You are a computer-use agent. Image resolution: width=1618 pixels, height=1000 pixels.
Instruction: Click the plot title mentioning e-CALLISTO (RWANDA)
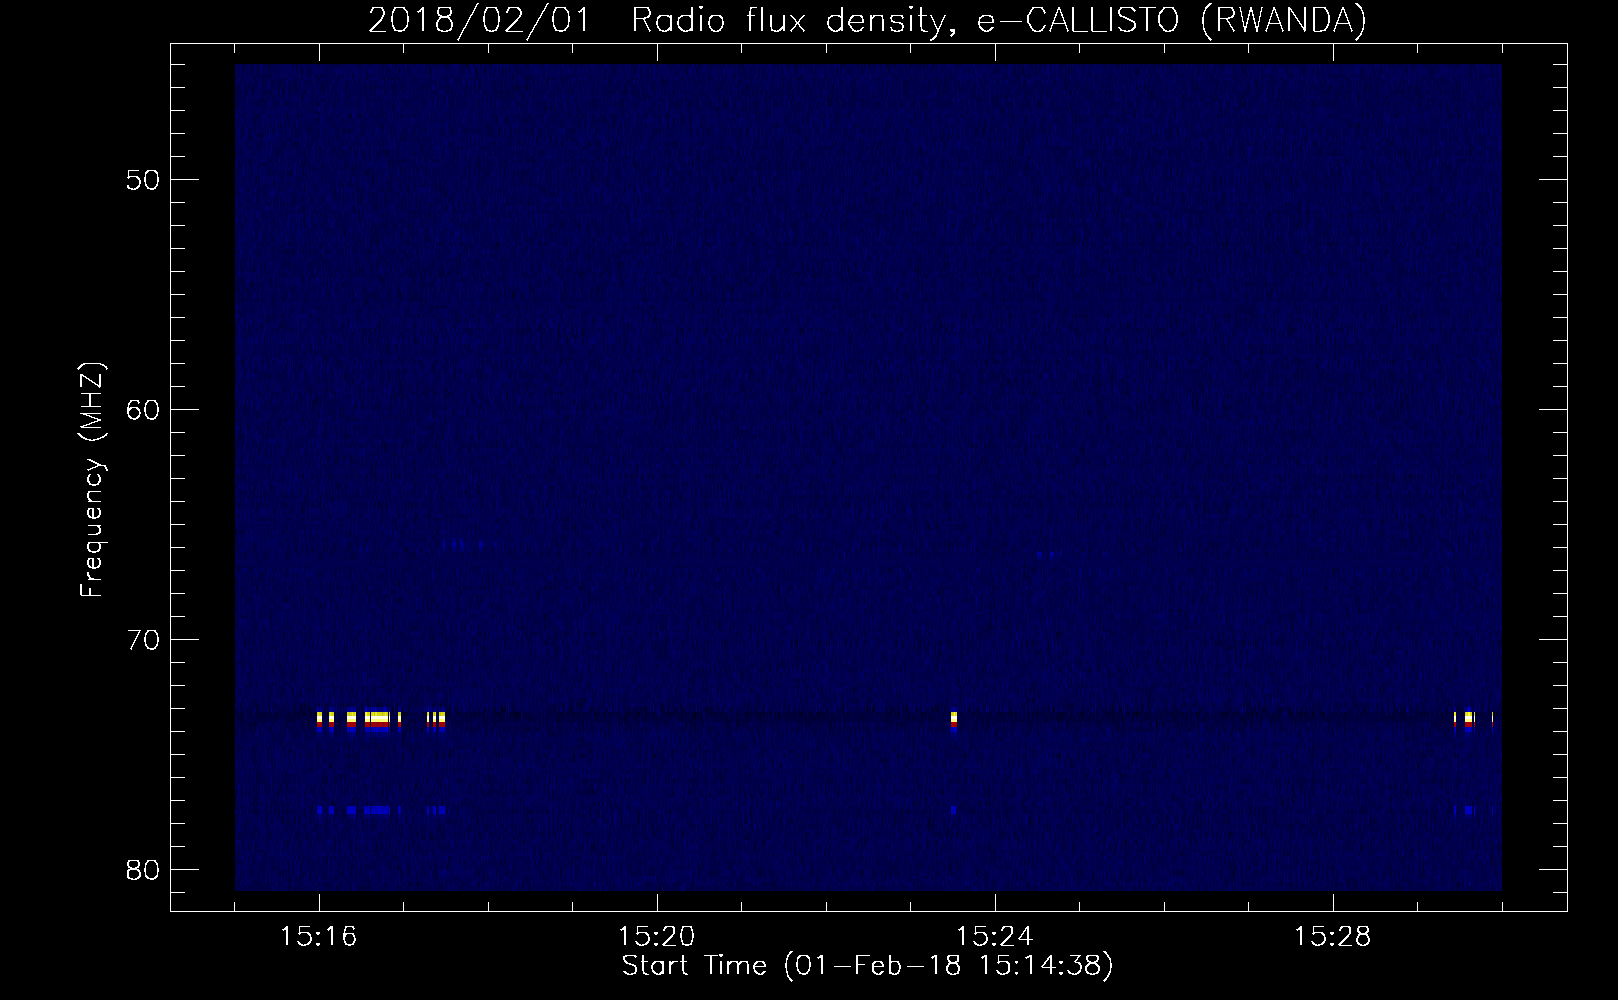[867, 20]
